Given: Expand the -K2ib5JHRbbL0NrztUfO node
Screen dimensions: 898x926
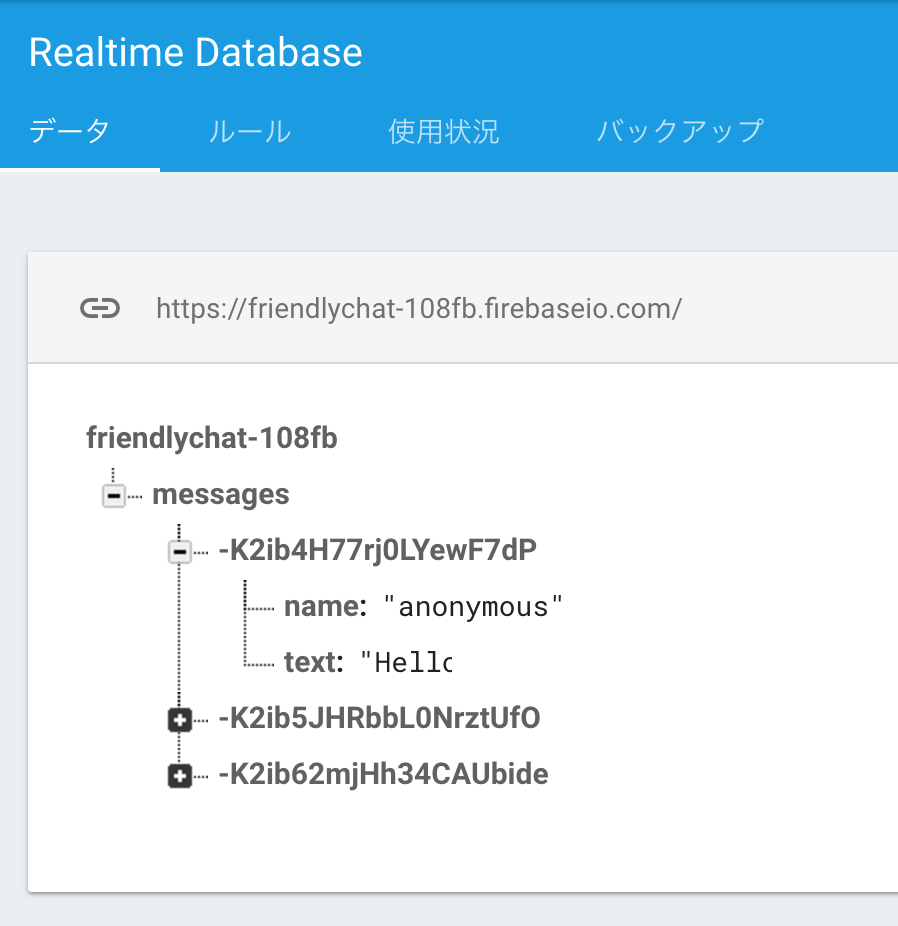Looking at the screenshot, I should [180, 720].
